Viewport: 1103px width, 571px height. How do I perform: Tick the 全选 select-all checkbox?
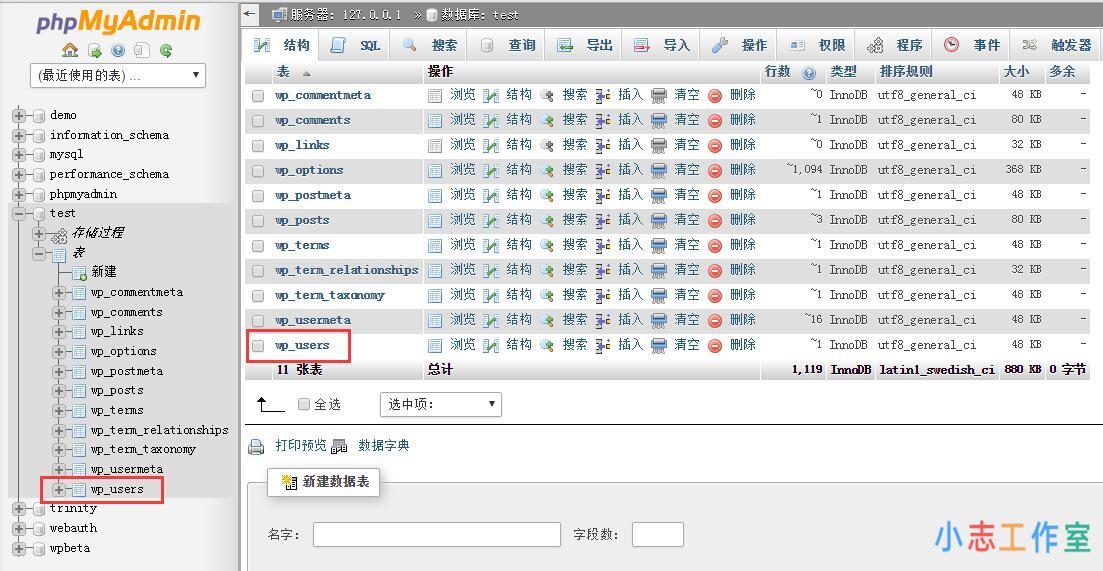point(304,404)
